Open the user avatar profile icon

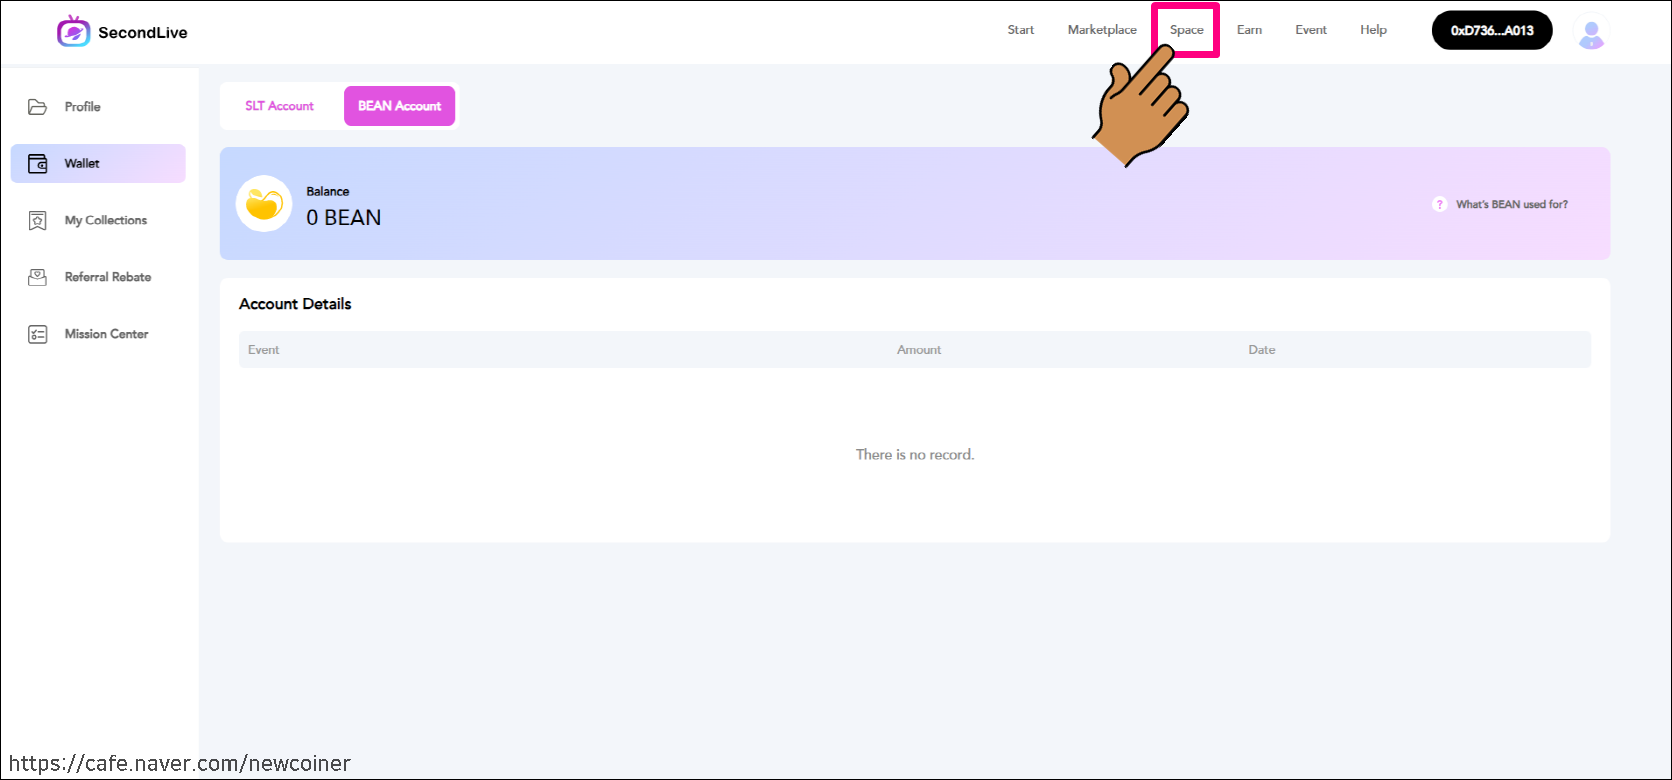(1590, 32)
